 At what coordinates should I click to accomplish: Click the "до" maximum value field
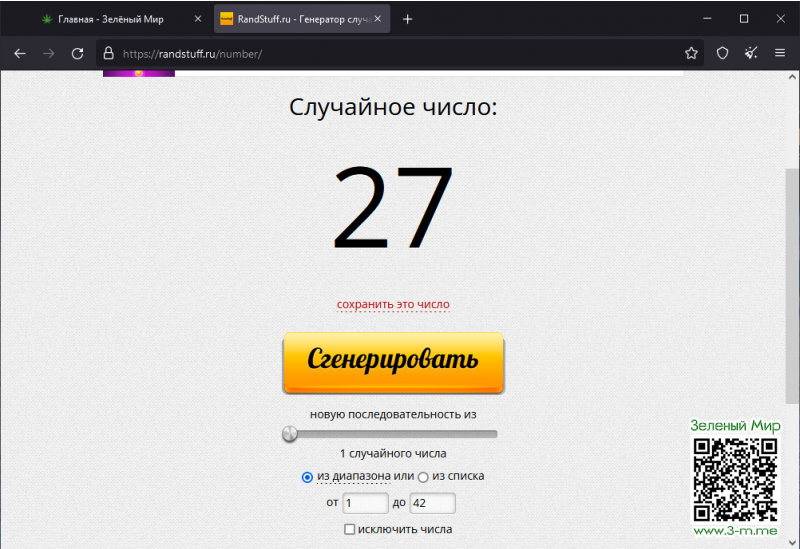tap(432, 503)
